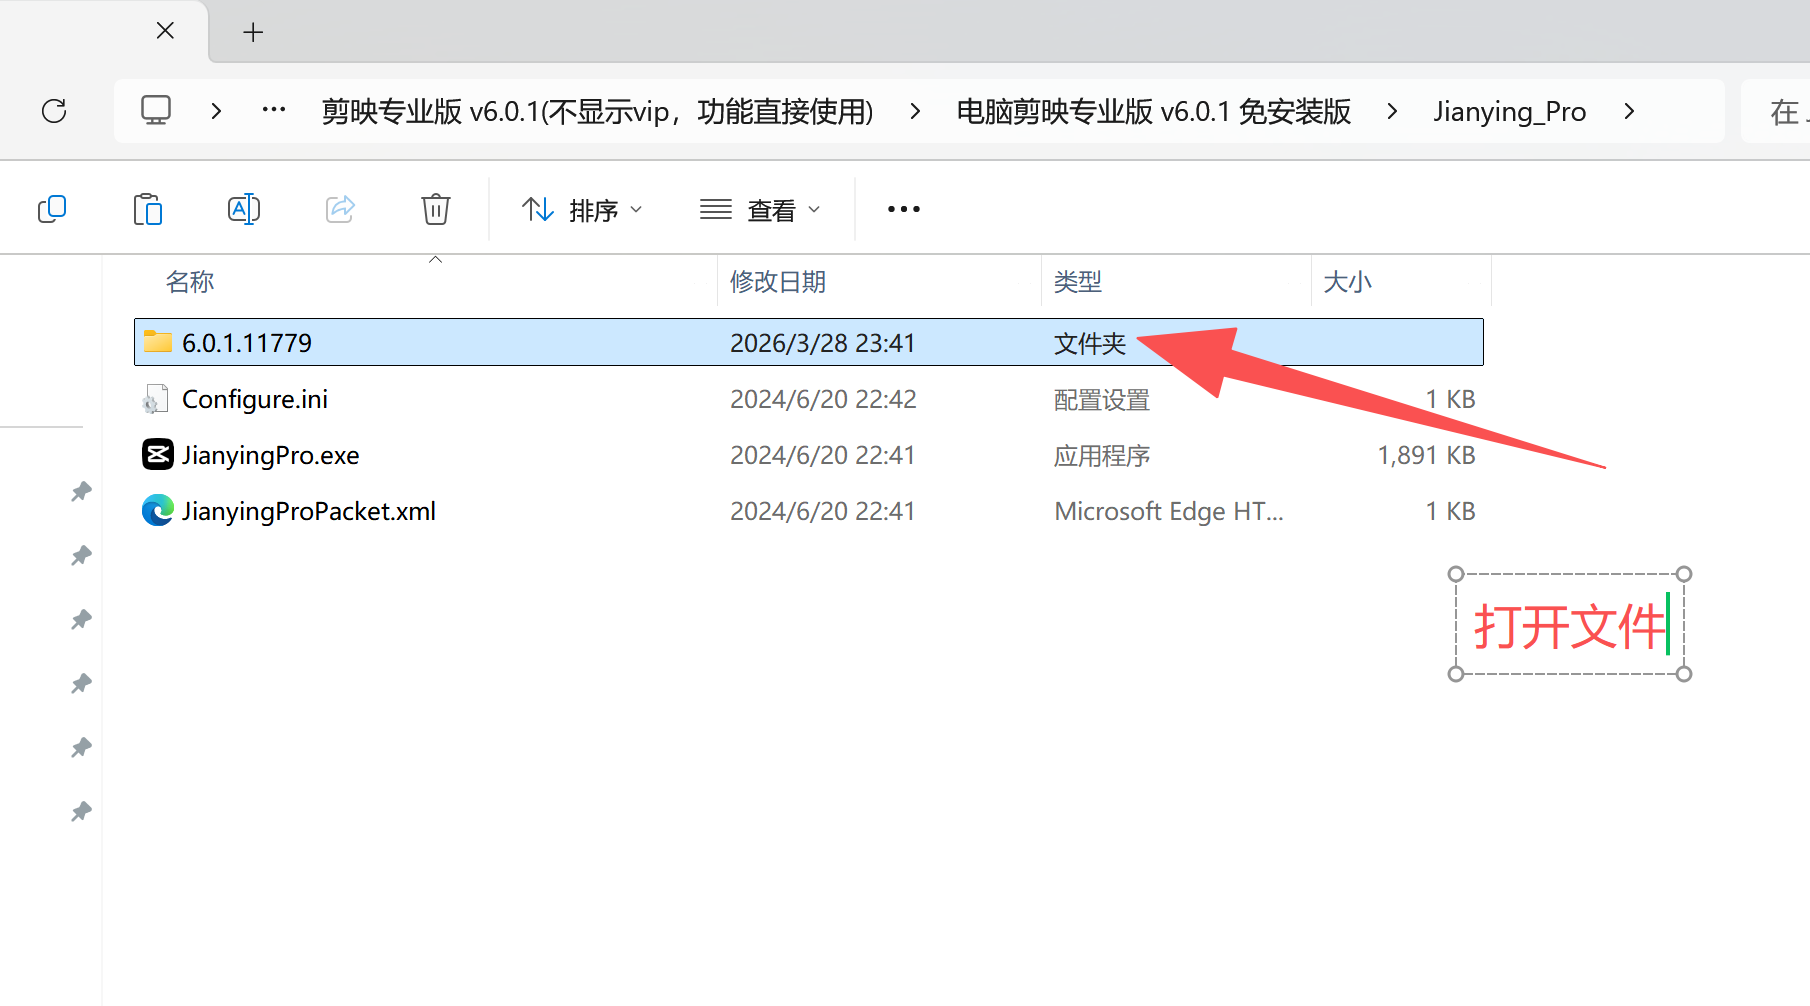Select the Configure.ini file name

click(x=255, y=400)
